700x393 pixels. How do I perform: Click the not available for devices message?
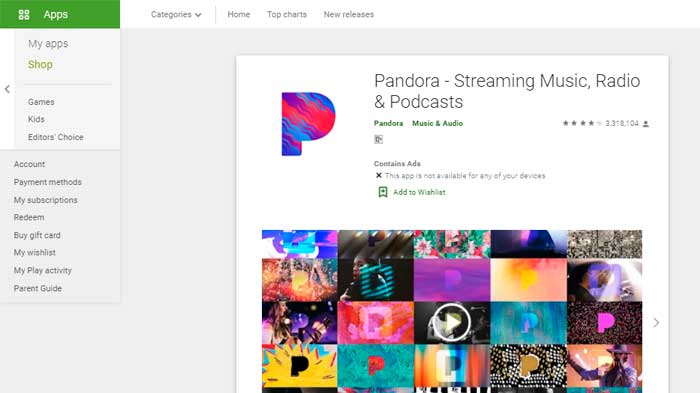(465, 176)
